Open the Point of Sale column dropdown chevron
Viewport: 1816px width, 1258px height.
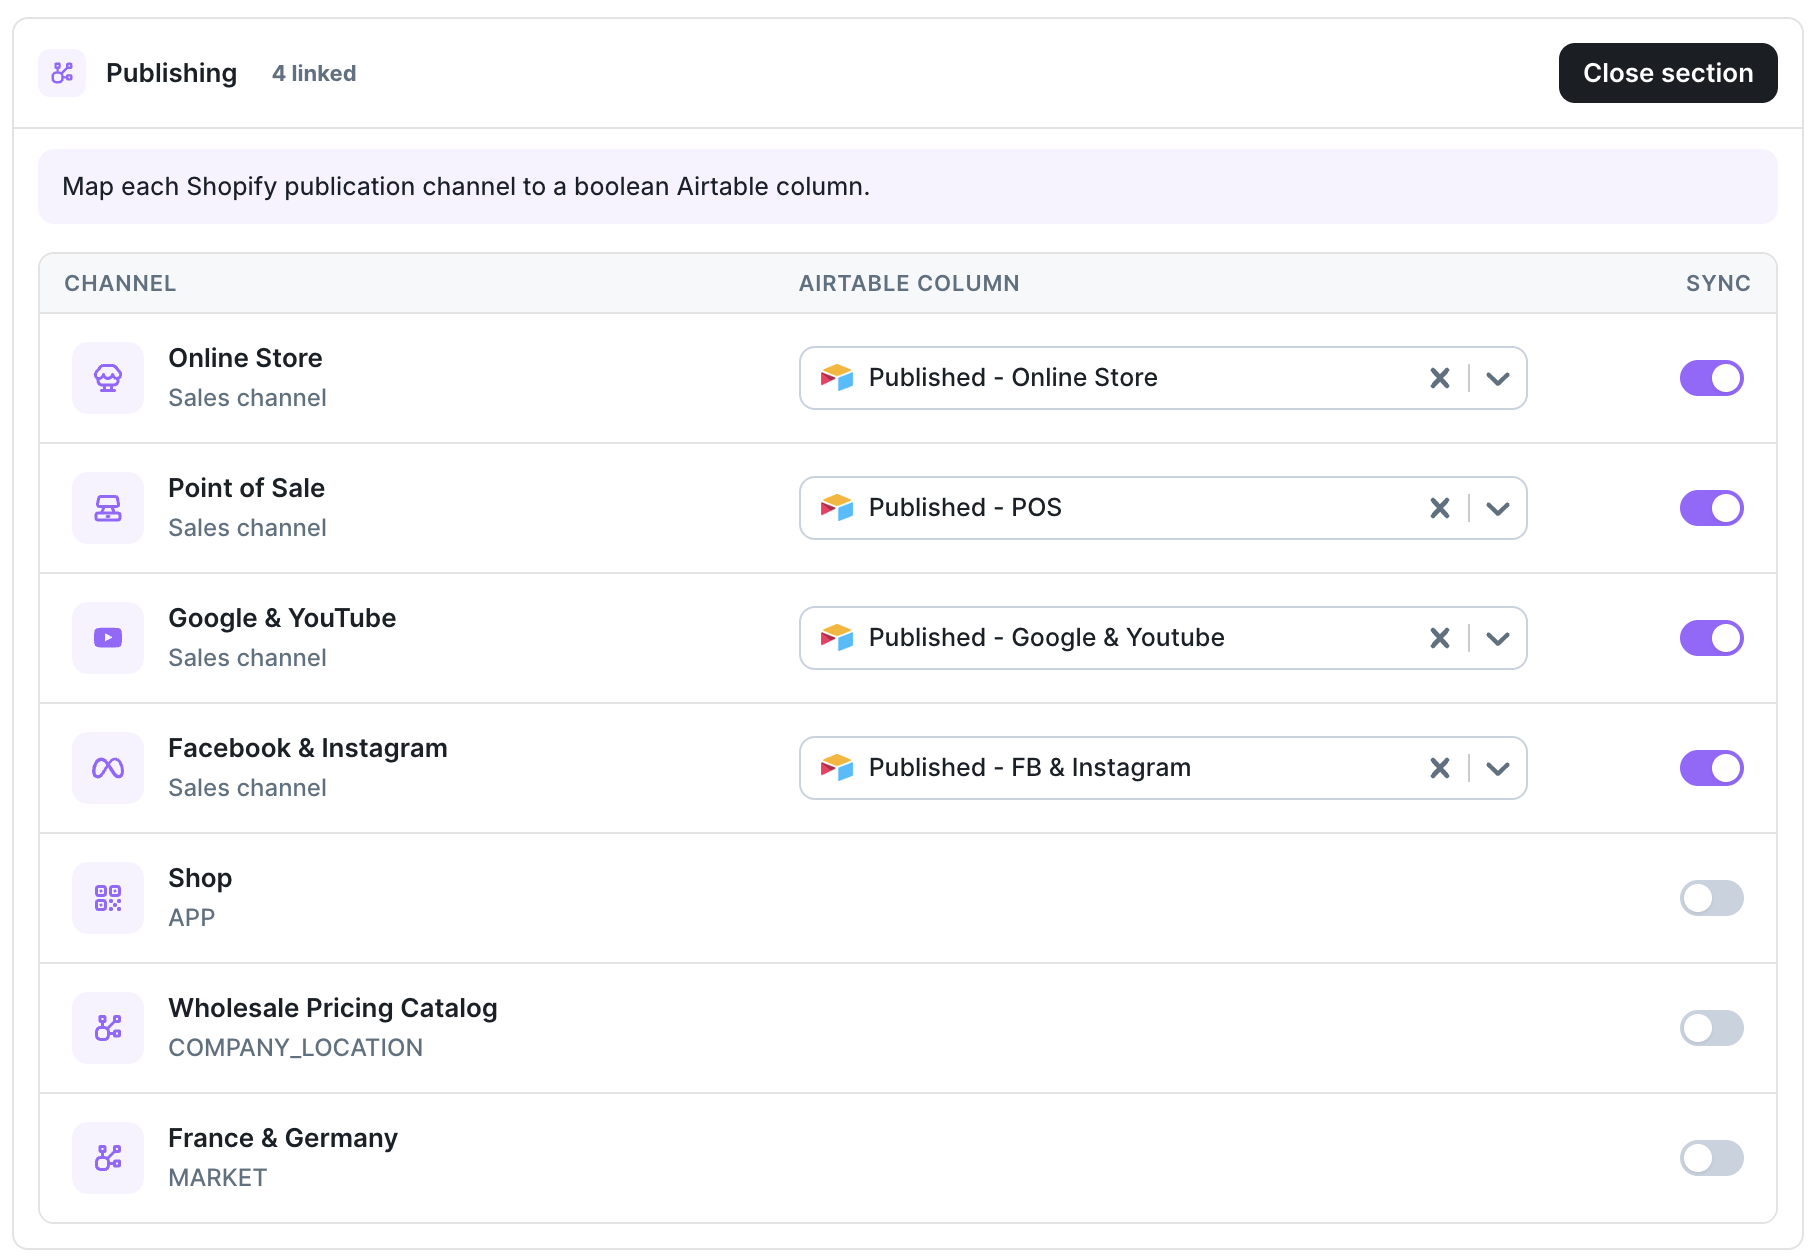pyautogui.click(x=1497, y=508)
